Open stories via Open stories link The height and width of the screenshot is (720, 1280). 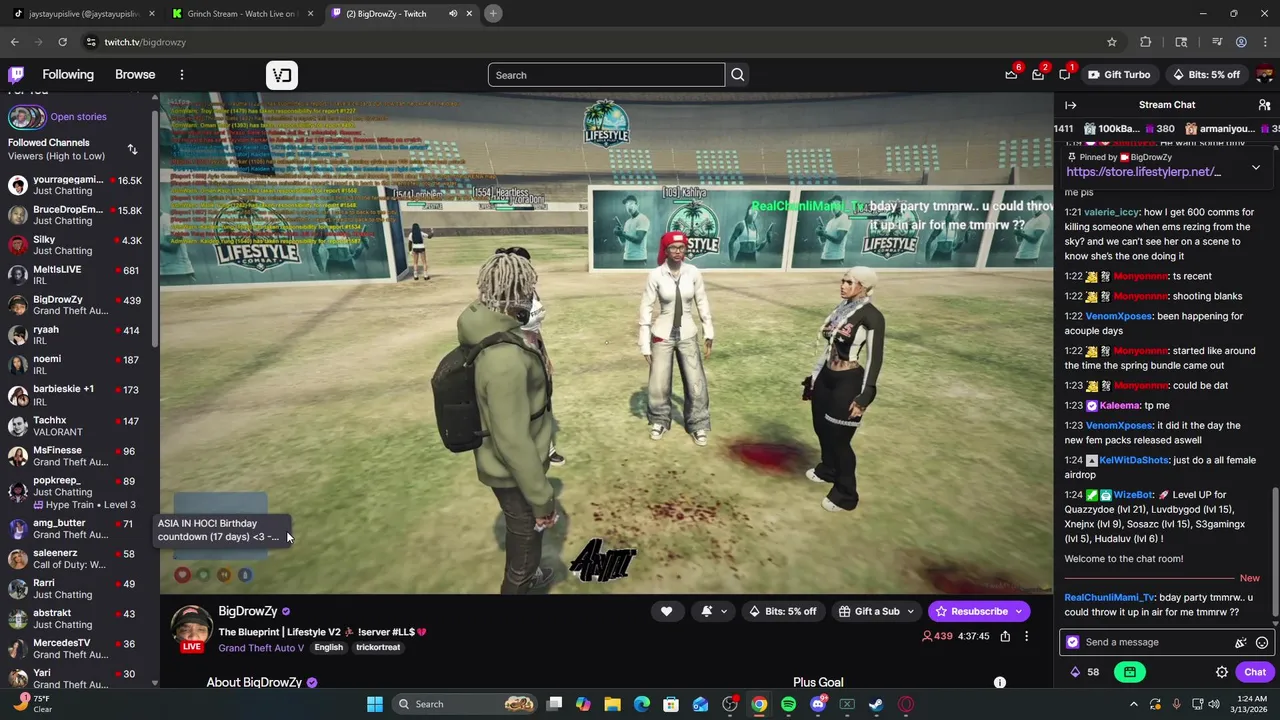(78, 117)
